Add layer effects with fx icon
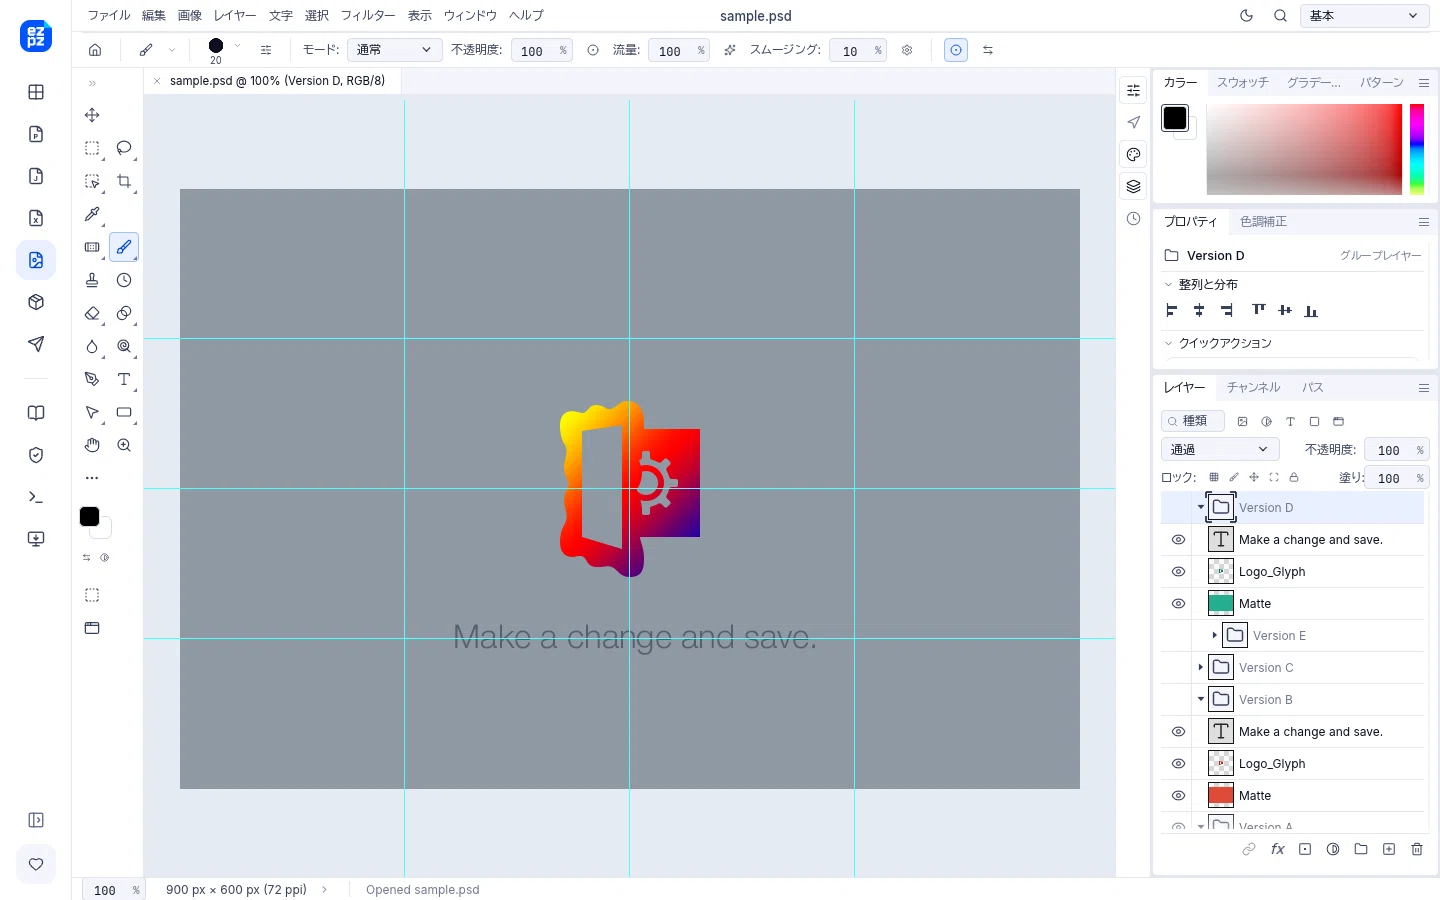Viewport: 1440px width, 900px height. [x=1277, y=849]
